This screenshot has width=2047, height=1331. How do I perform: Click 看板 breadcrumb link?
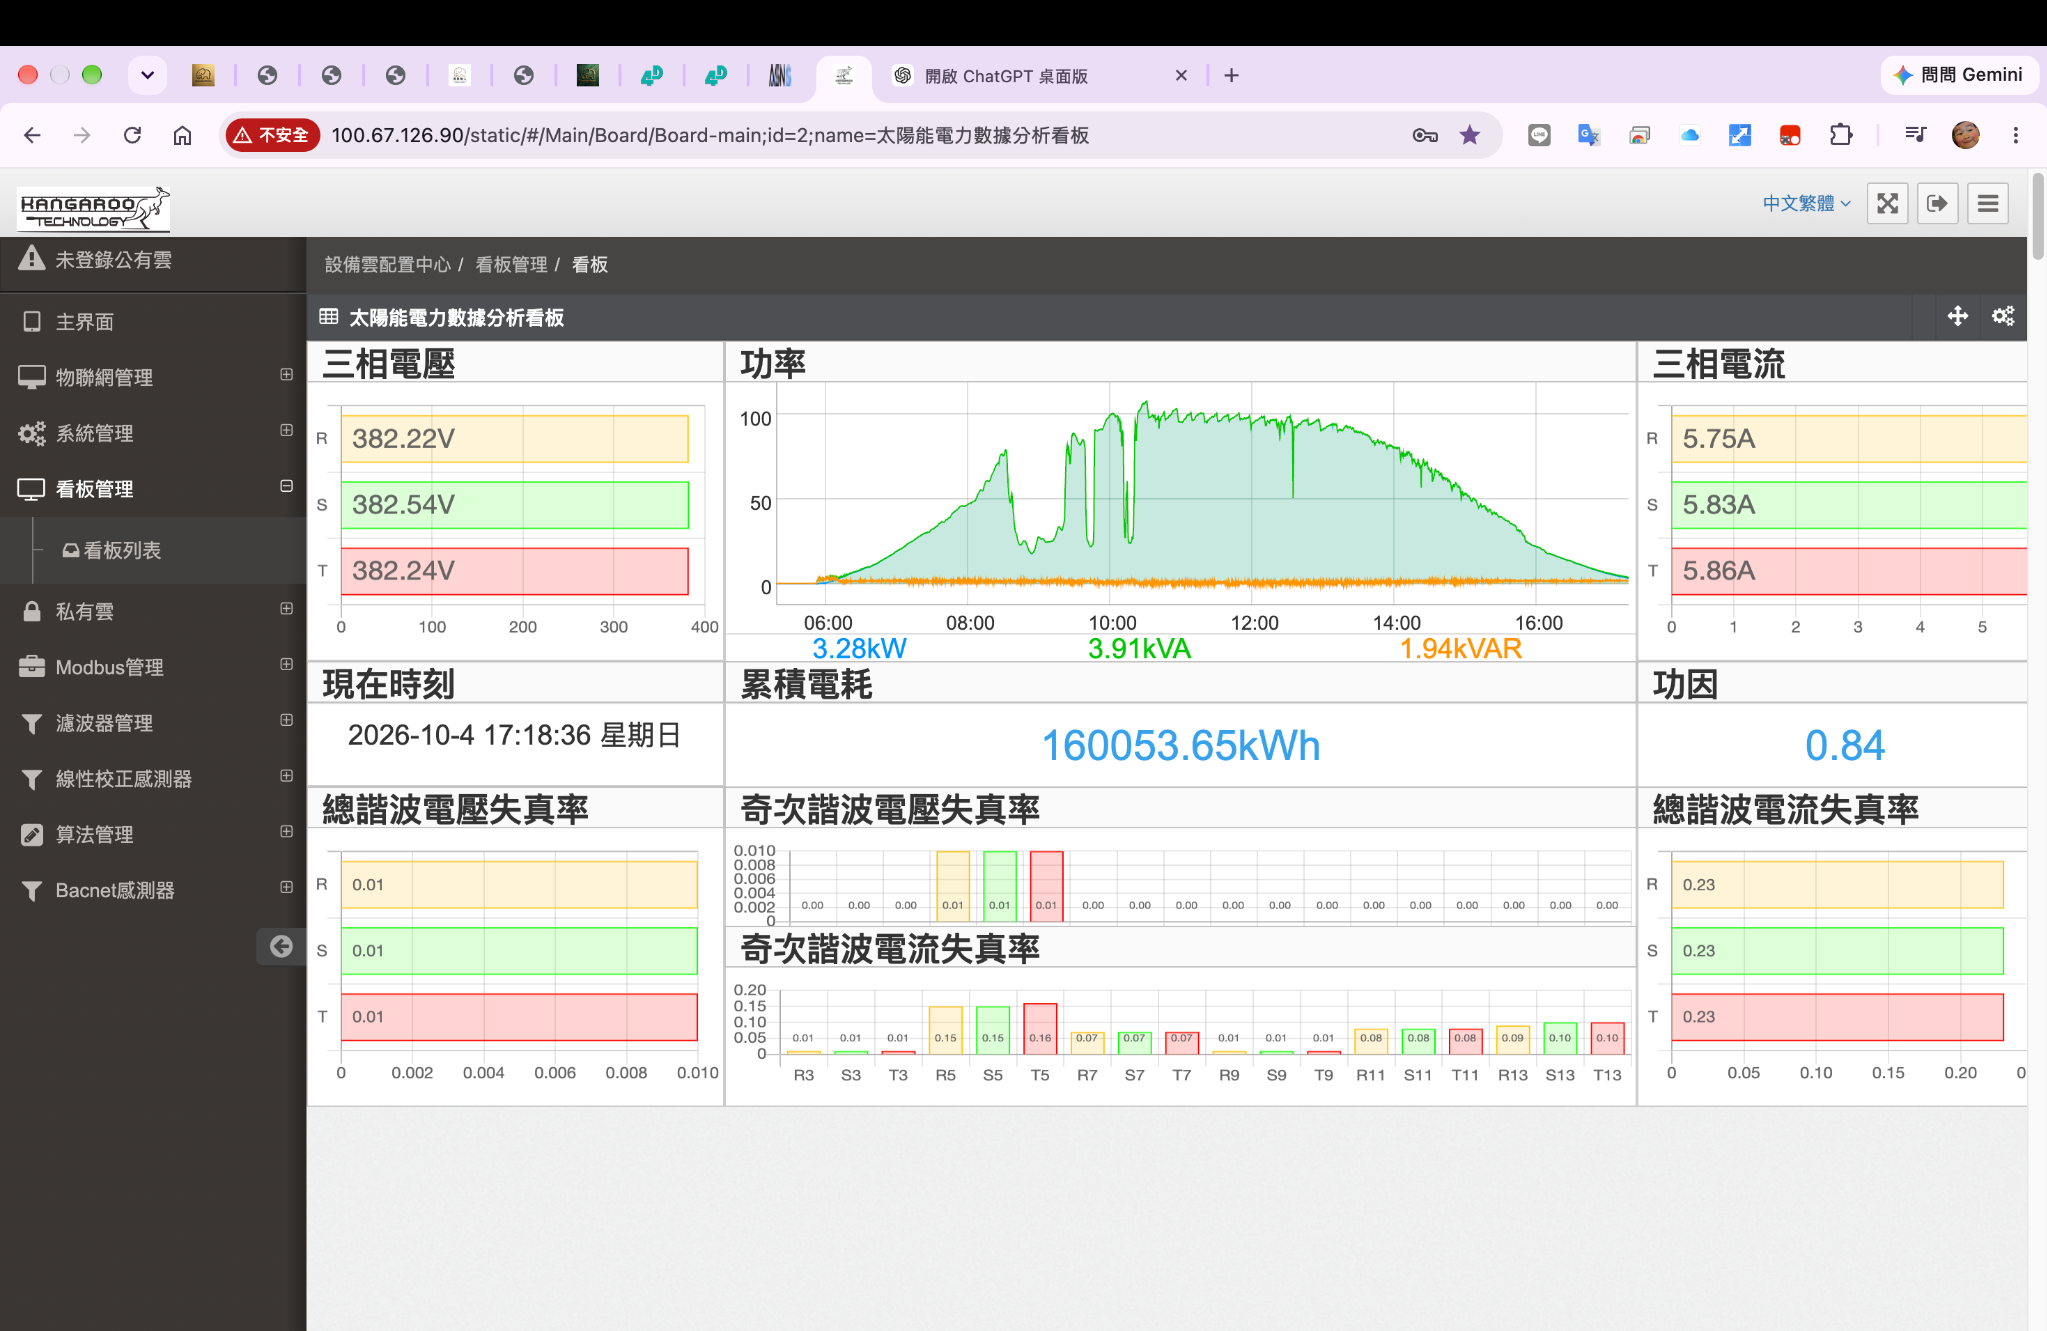click(590, 264)
